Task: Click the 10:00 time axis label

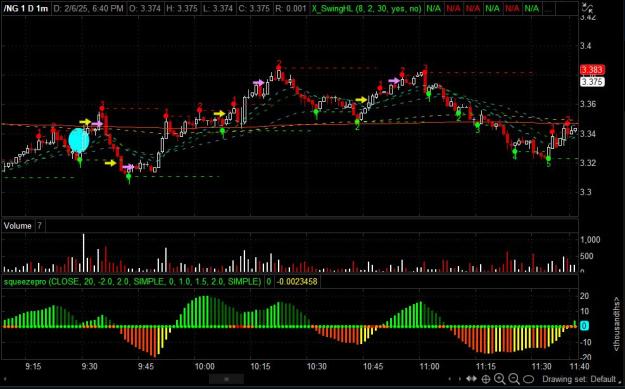Action: pos(204,367)
